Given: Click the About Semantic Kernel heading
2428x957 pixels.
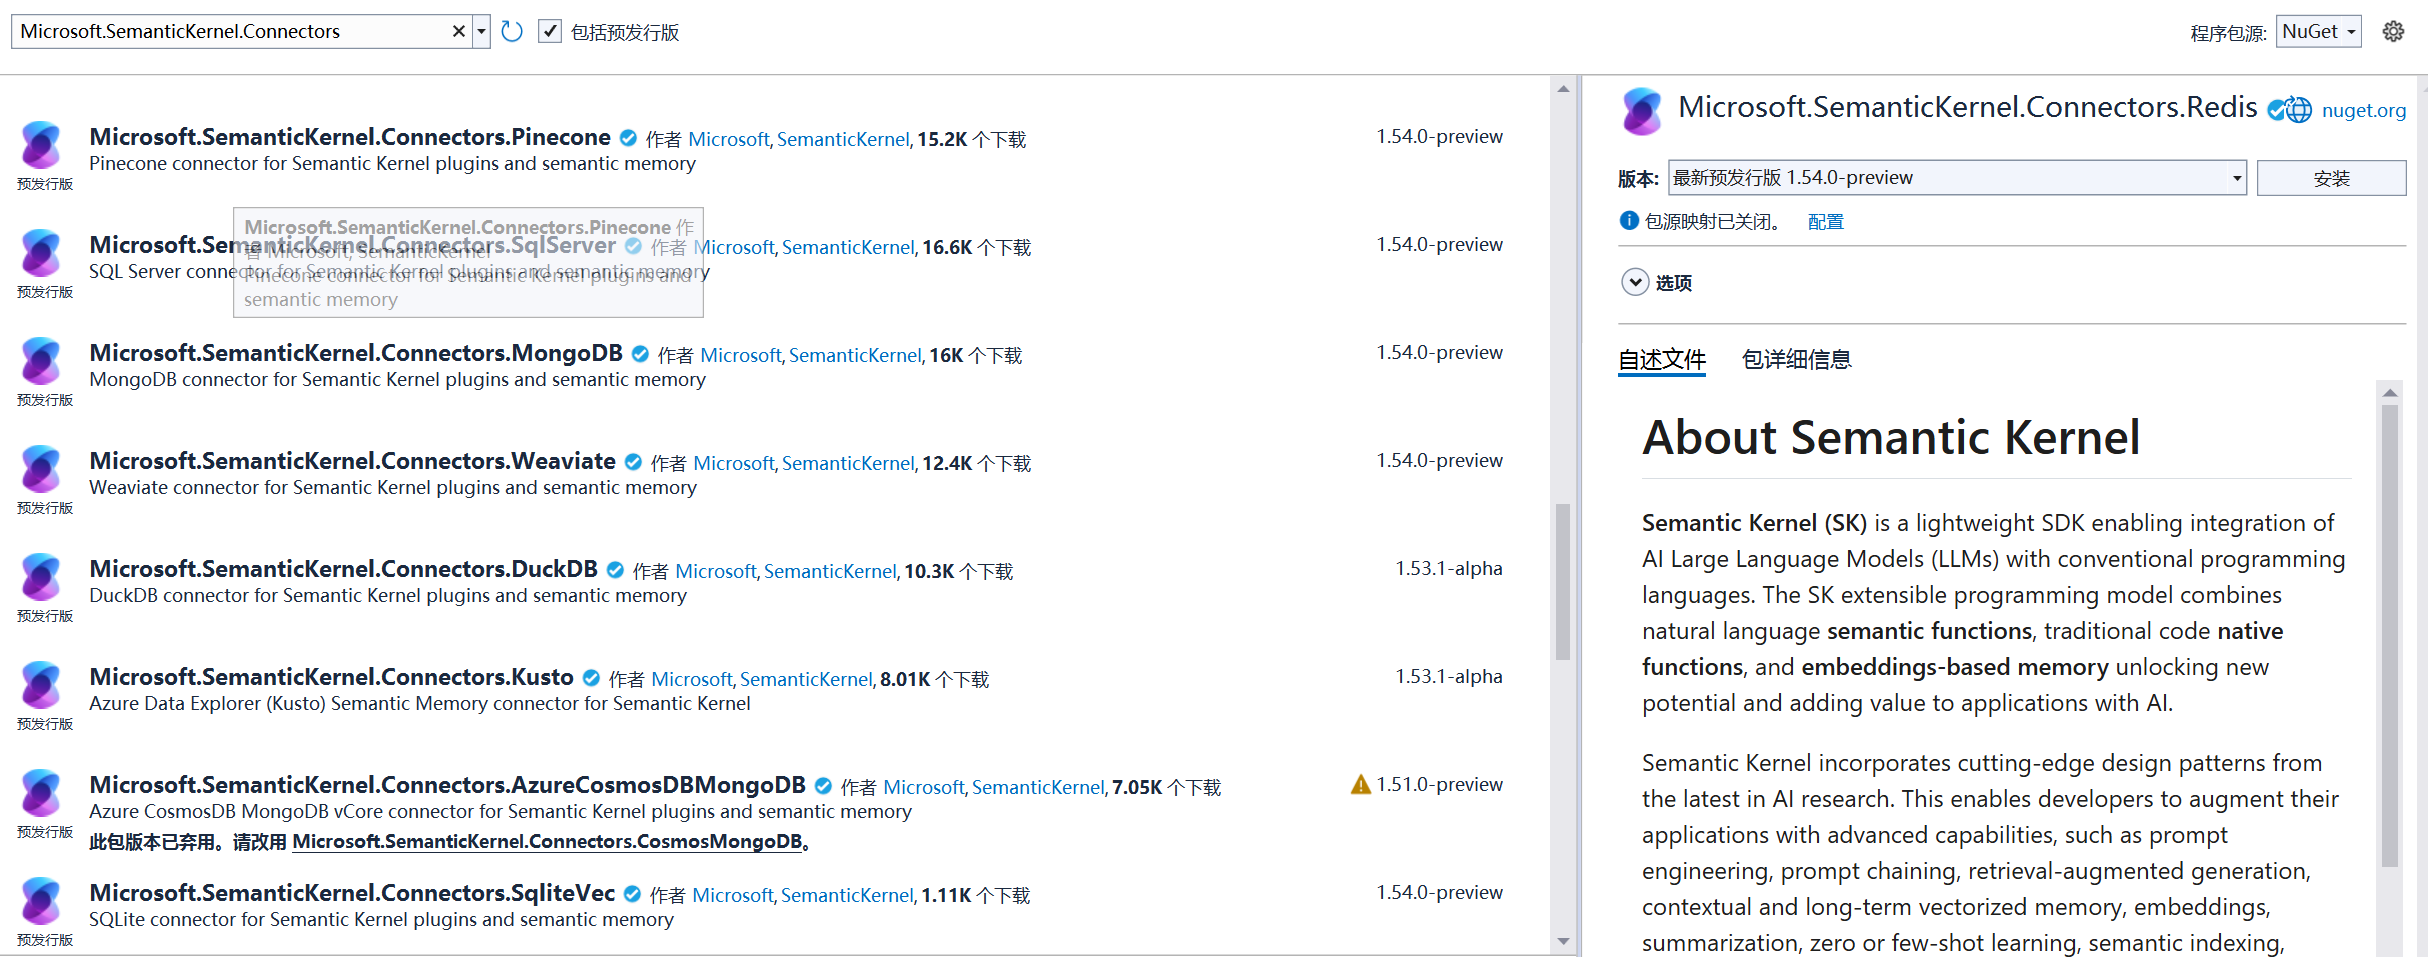Looking at the screenshot, I should tap(1891, 437).
